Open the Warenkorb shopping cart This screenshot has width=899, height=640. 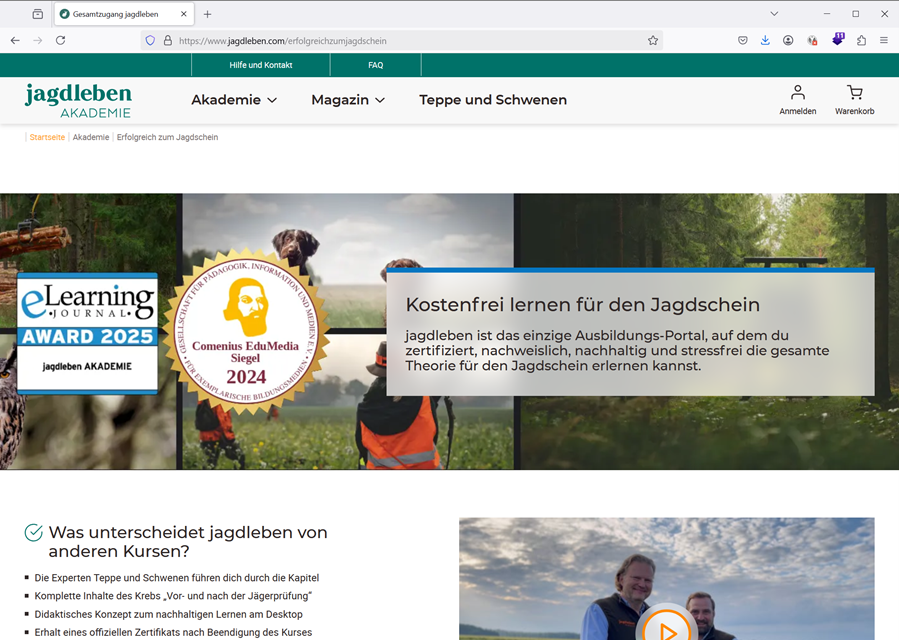855,97
